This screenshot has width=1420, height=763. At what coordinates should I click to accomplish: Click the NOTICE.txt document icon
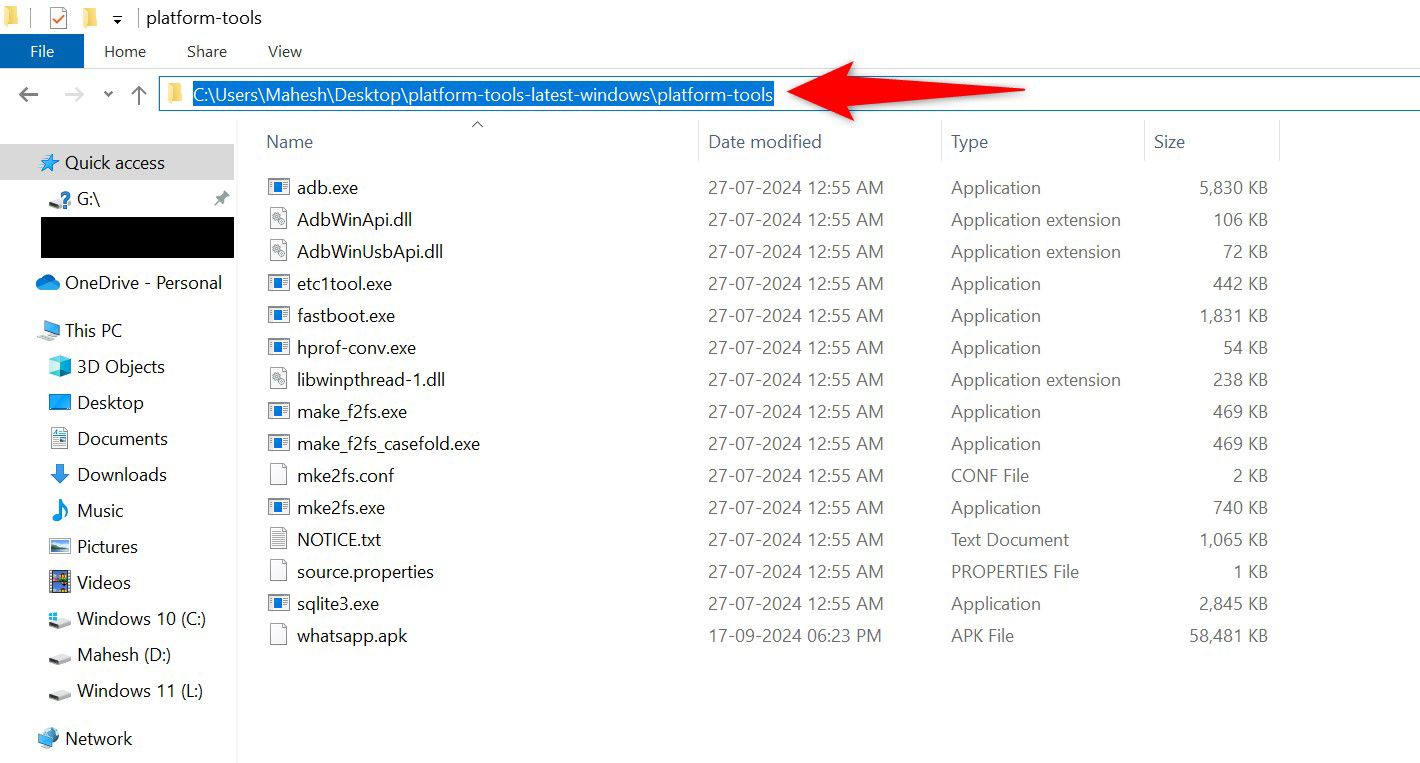(278, 539)
